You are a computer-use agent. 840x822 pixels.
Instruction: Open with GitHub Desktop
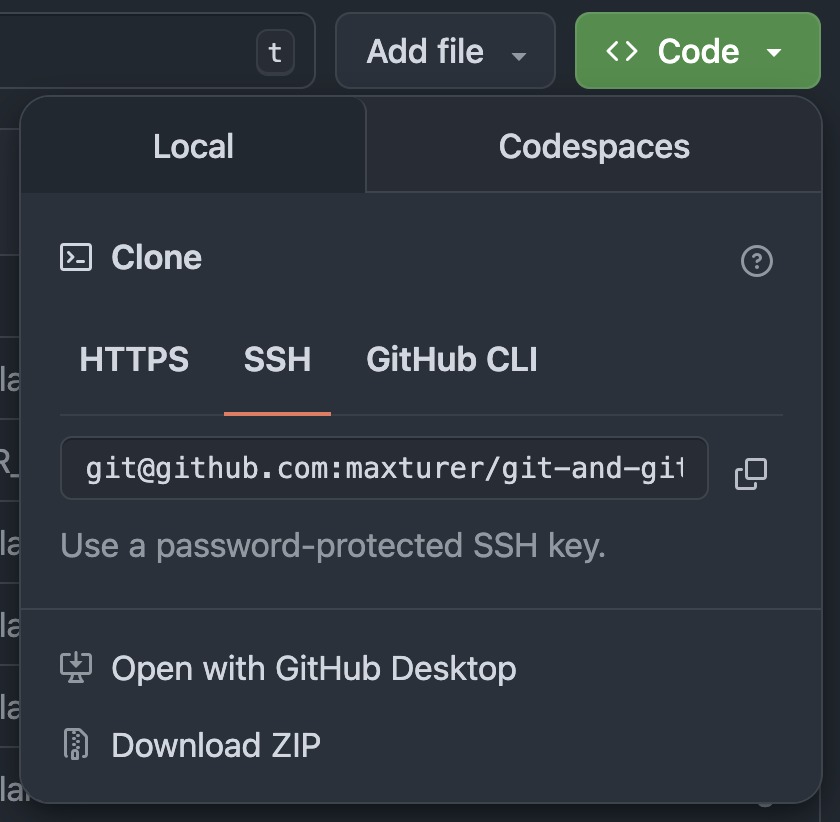click(313, 668)
